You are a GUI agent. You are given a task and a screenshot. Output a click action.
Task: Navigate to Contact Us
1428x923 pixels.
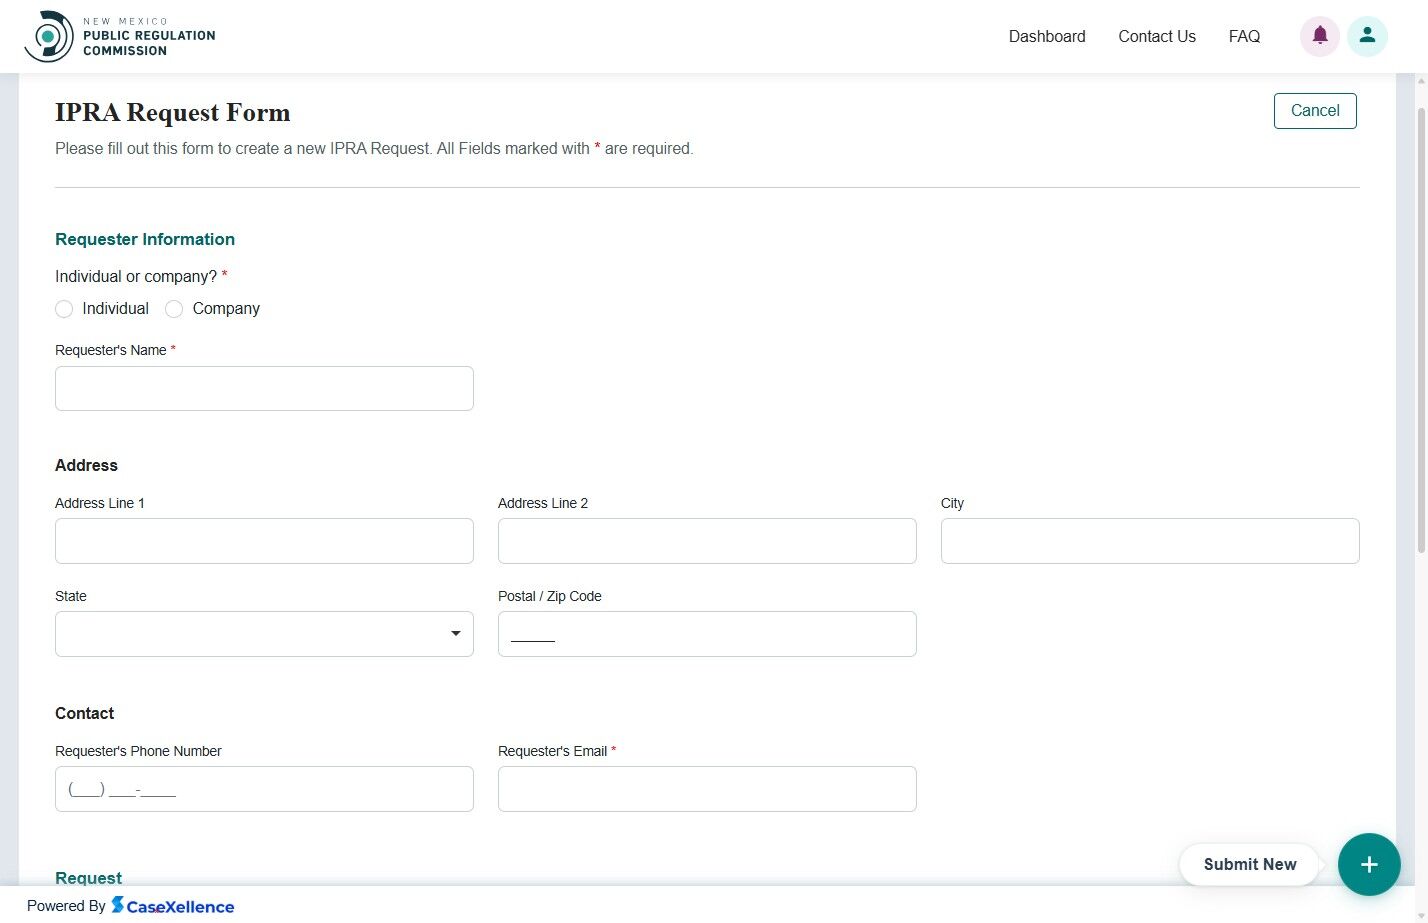pos(1157,36)
